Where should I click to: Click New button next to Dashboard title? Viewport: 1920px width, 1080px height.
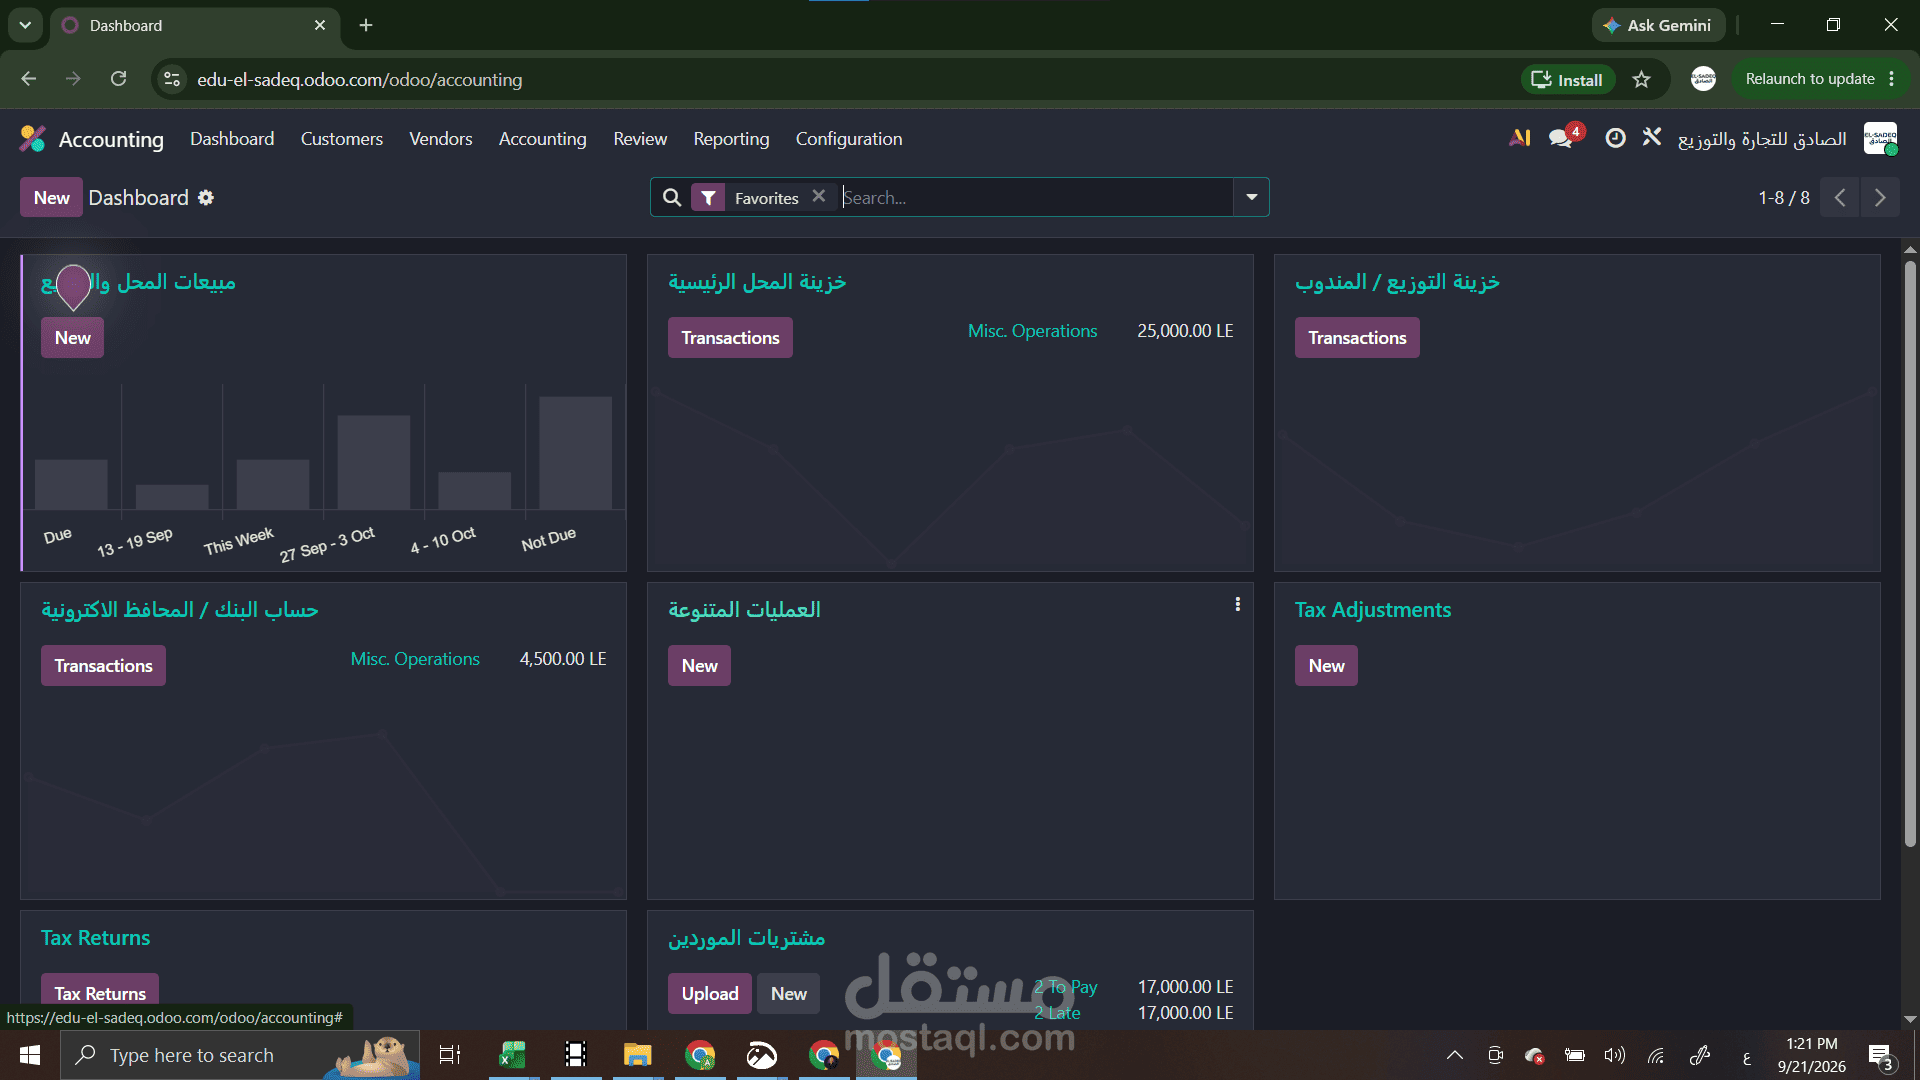click(x=51, y=198)
